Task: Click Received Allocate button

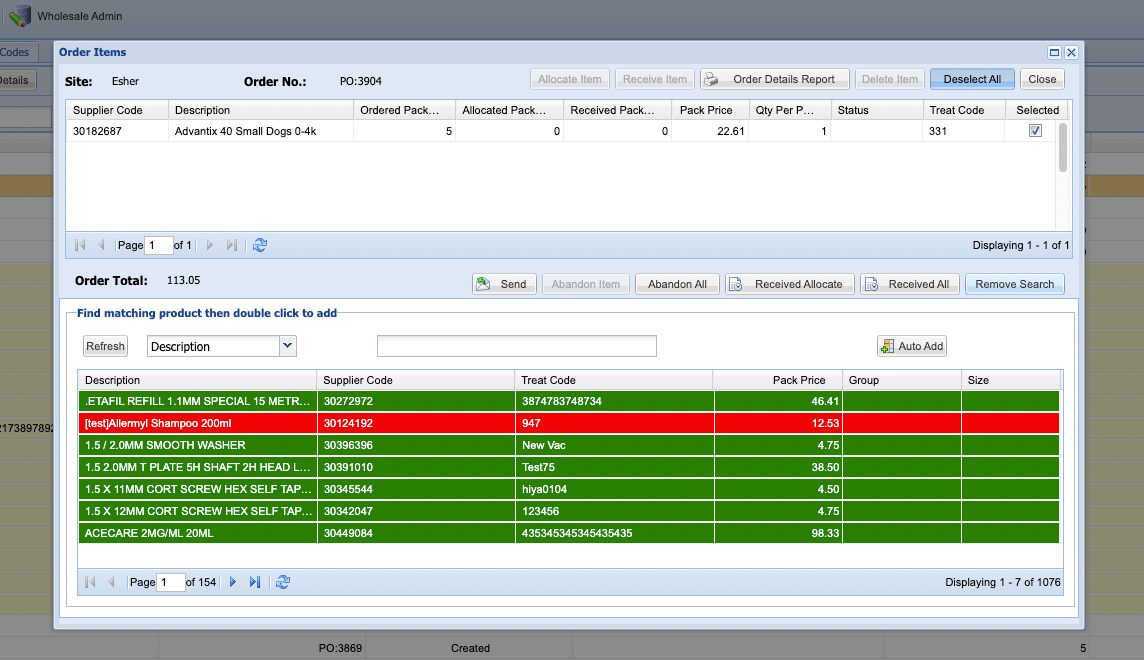Action: [x=789, y=284]
